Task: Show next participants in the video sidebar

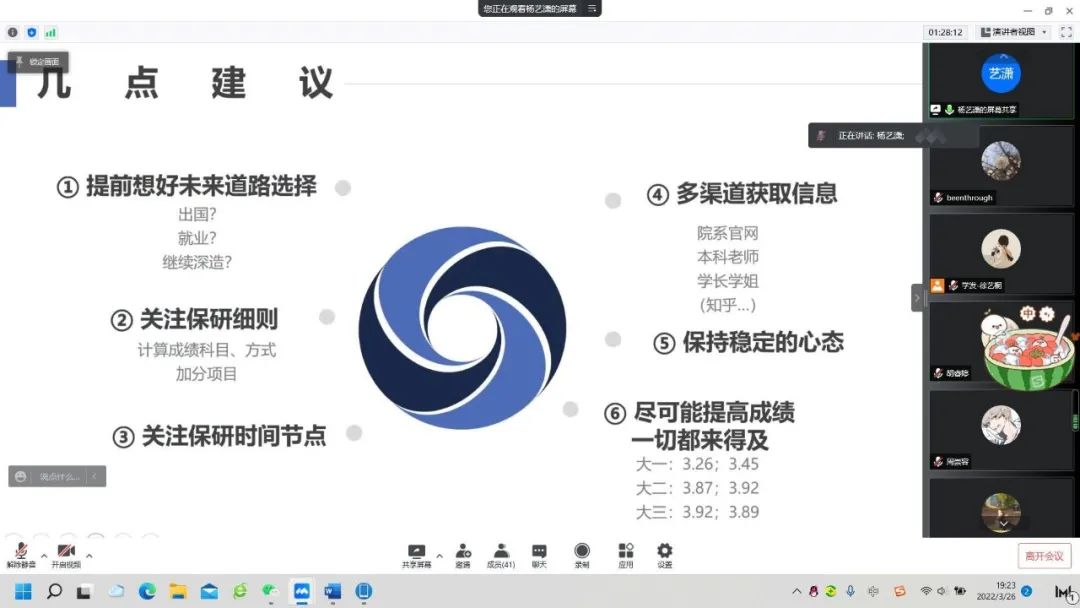Action: tap(1004, 524)
